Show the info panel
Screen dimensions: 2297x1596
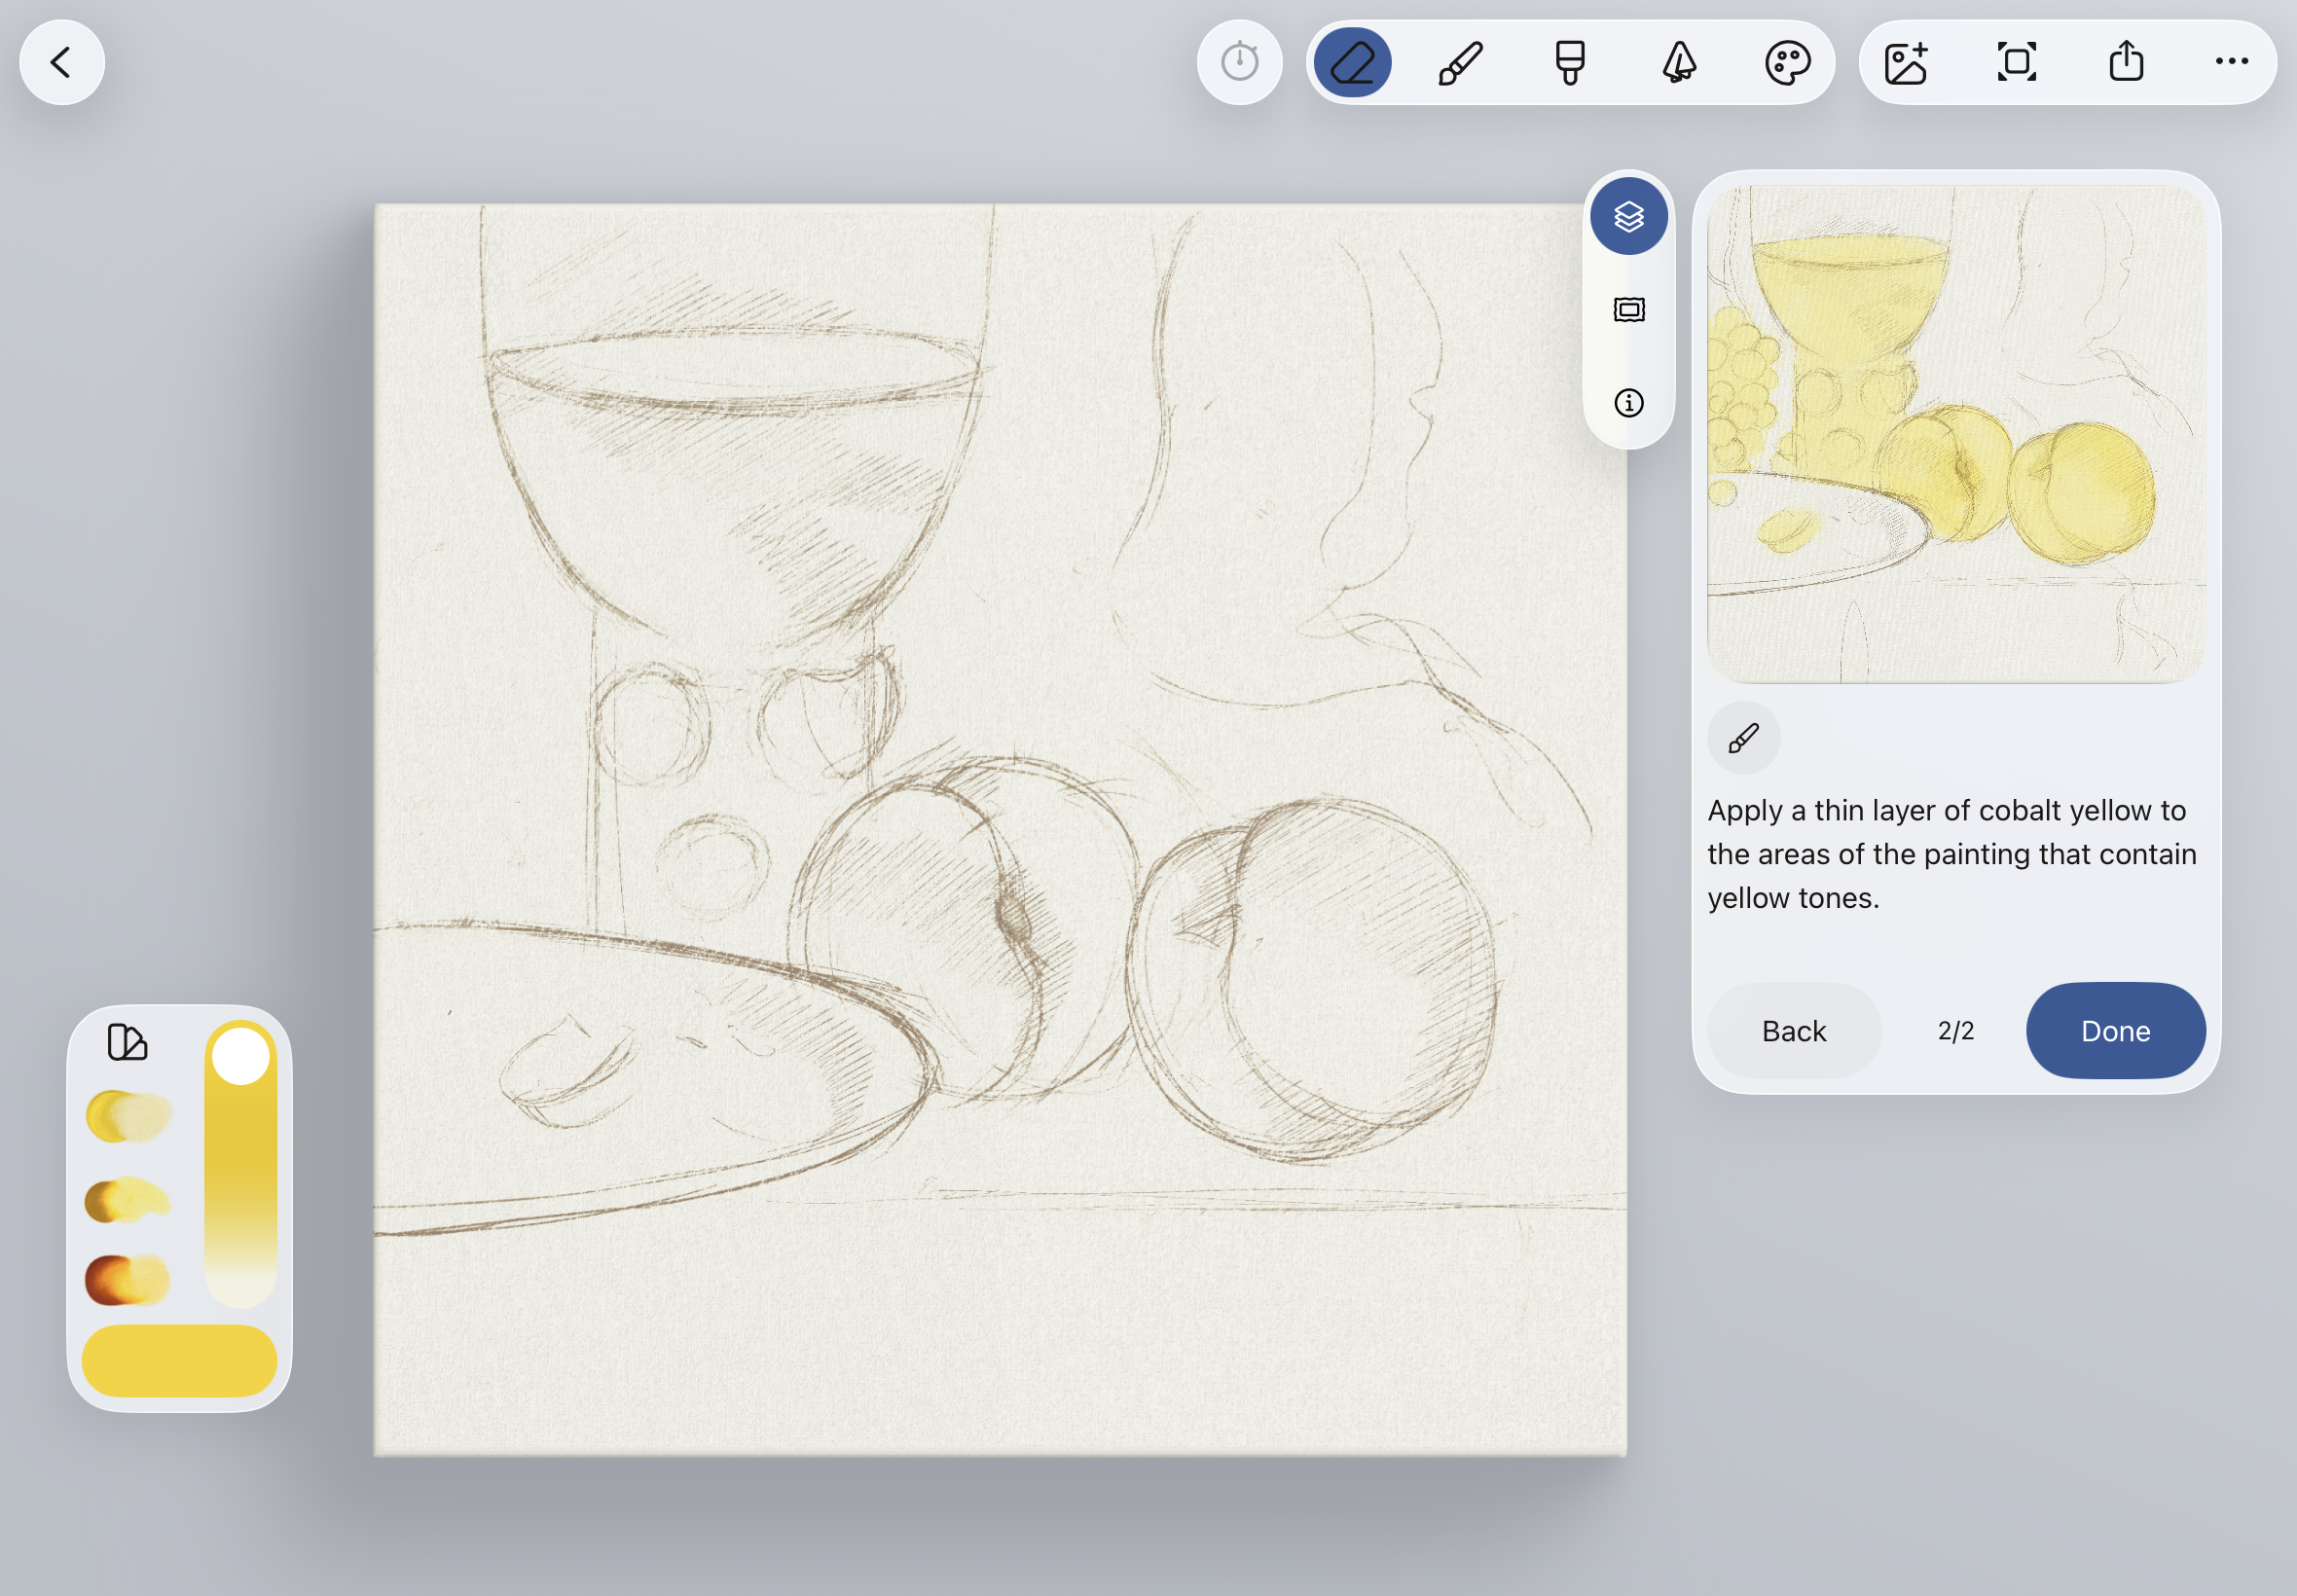point(1629,403)
